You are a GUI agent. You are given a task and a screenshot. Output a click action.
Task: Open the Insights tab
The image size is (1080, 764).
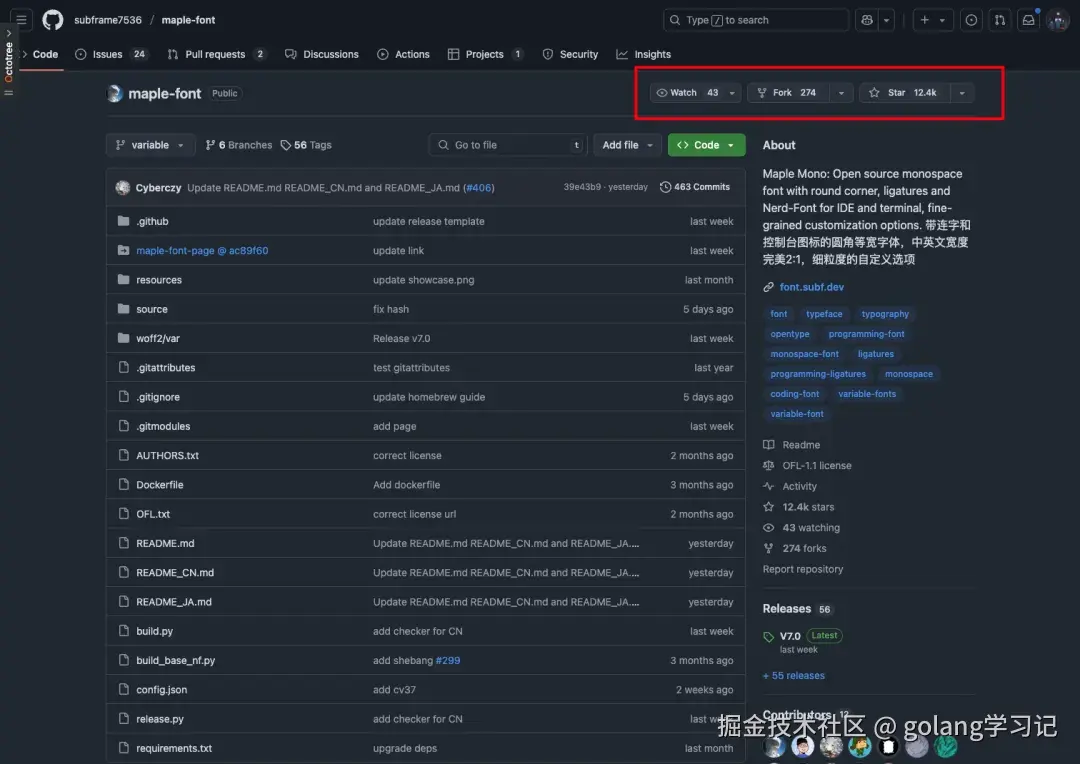click(x=643, y=54)
